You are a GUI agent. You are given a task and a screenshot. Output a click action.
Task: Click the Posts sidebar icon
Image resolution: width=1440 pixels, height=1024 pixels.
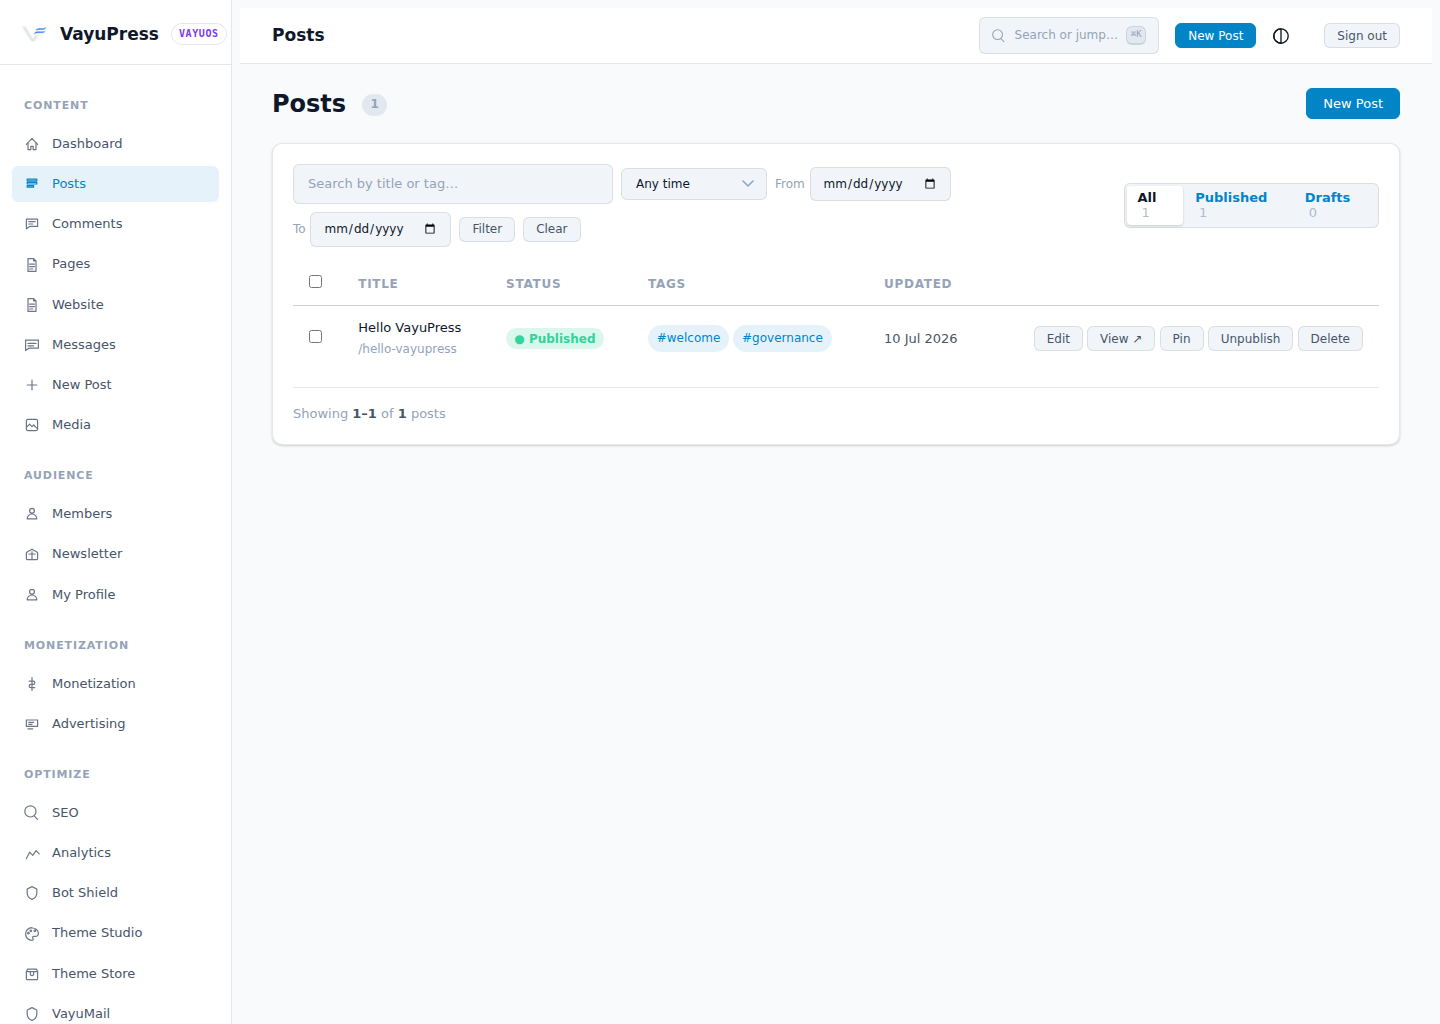32,184
